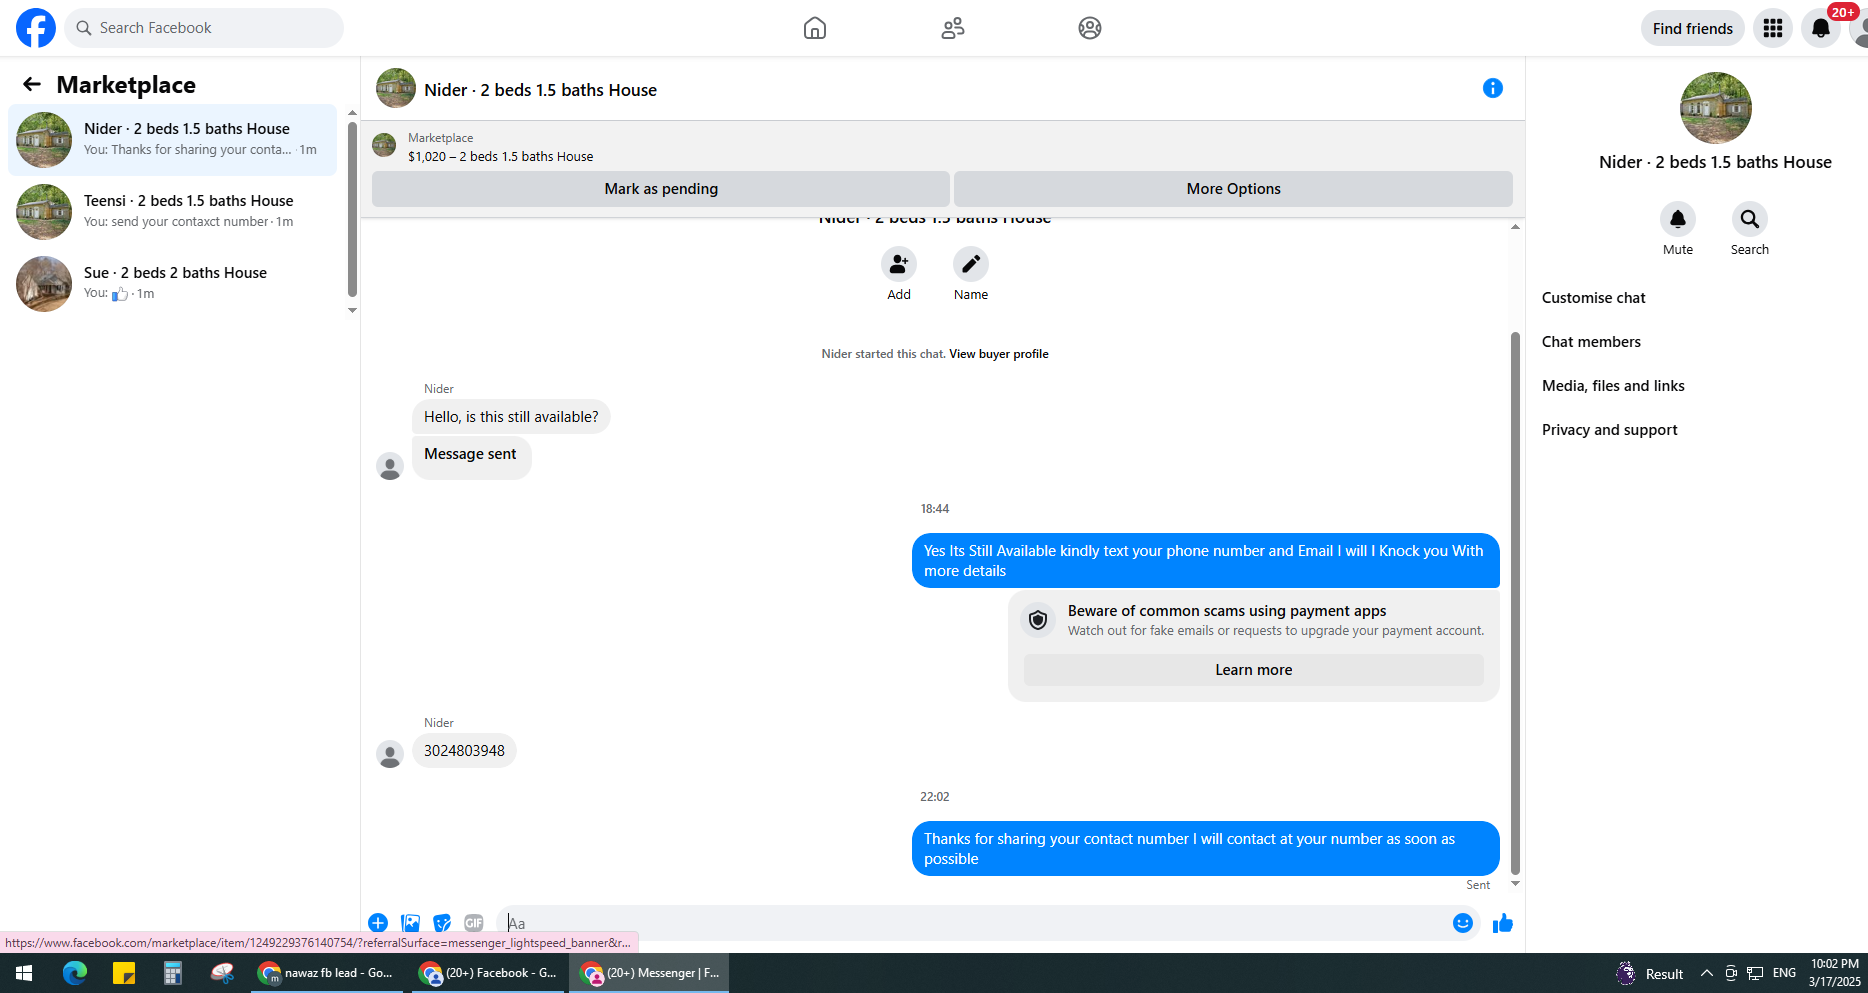The width and height of the screenshot is (1868, 993).
Task: Click the More Options button
Action: coord(1233,189)
